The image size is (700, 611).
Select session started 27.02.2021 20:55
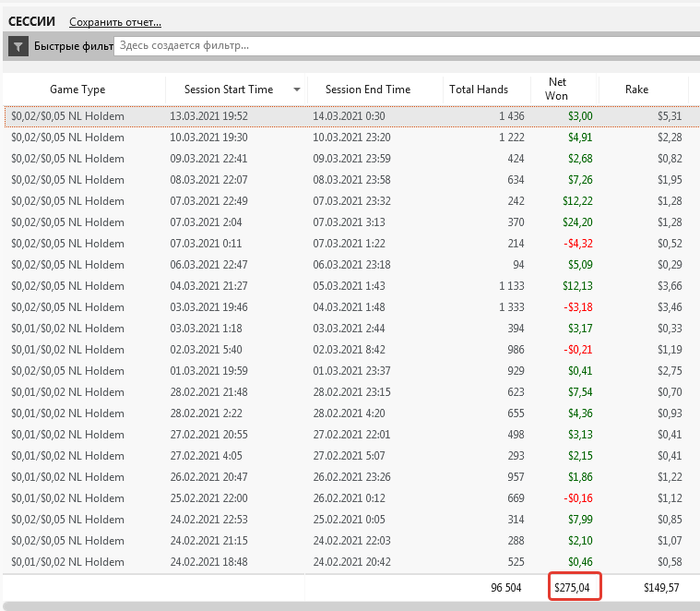[352, 435]
